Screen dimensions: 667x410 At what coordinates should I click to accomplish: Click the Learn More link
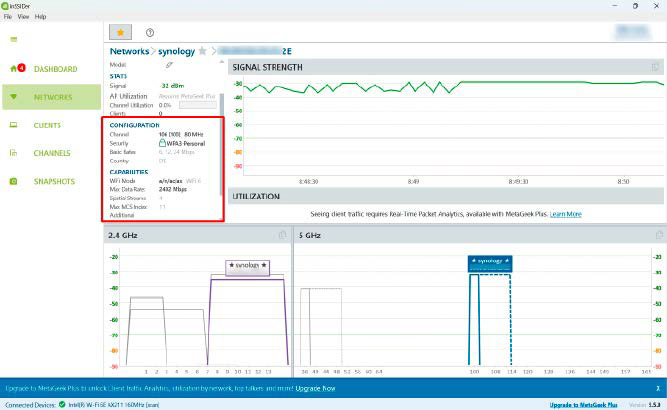coord(565,214)
